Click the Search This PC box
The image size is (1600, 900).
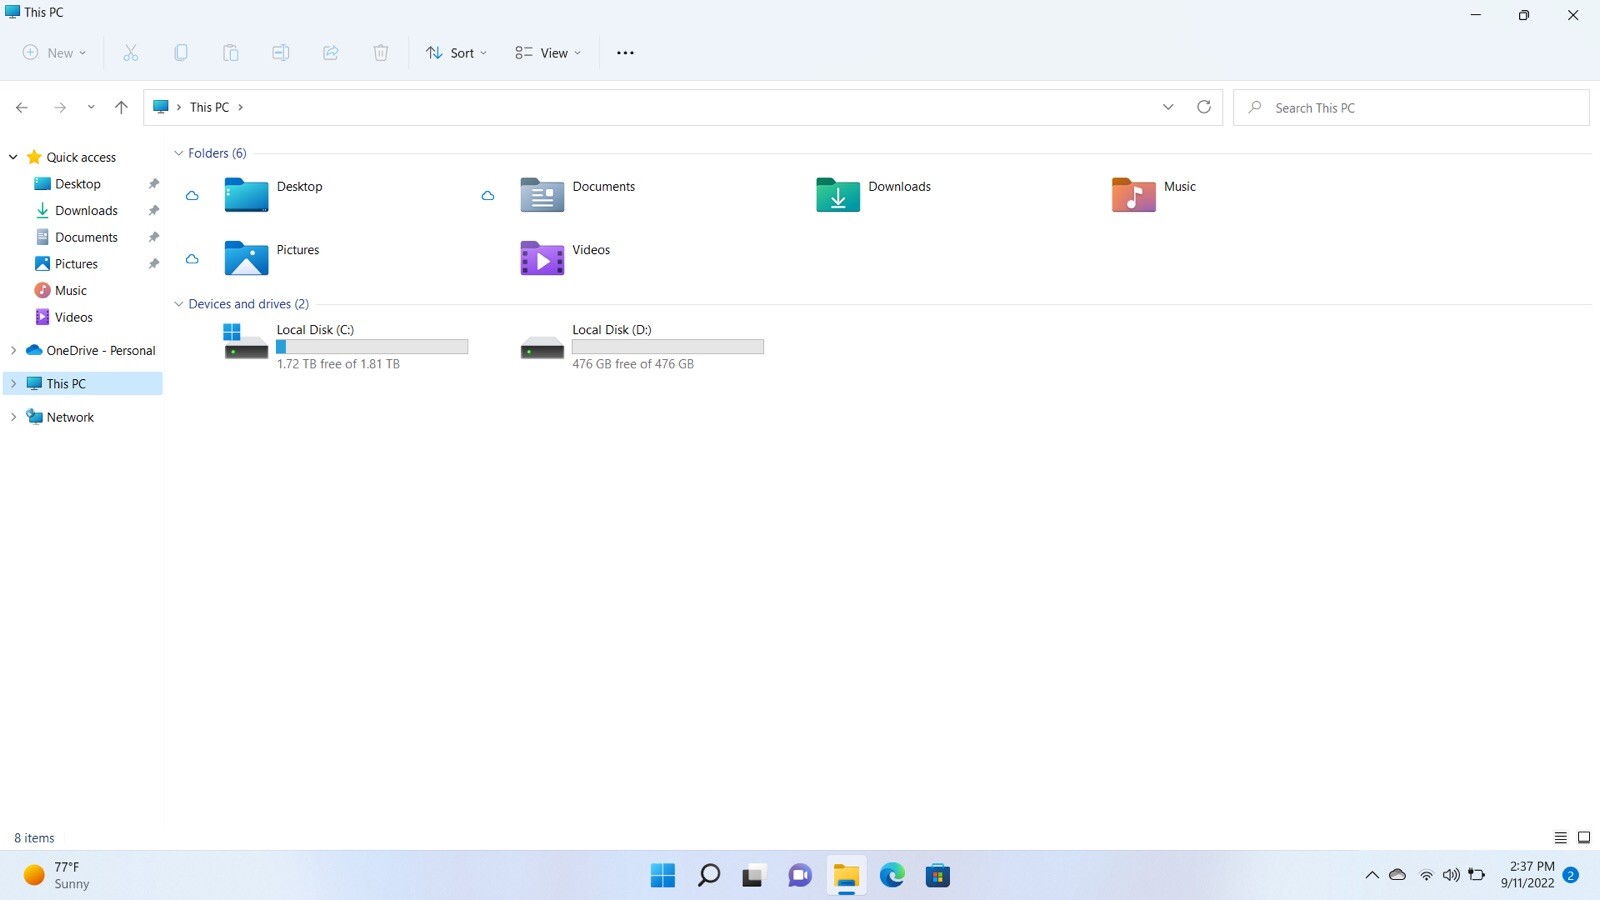click(1411, 108)
